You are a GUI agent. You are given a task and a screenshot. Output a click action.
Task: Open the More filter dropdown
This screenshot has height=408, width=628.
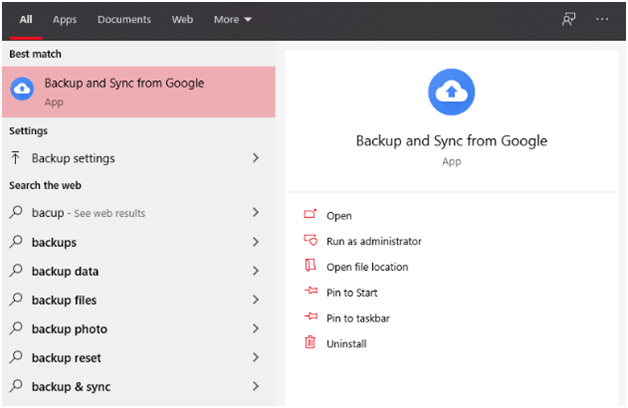point(232,20)
